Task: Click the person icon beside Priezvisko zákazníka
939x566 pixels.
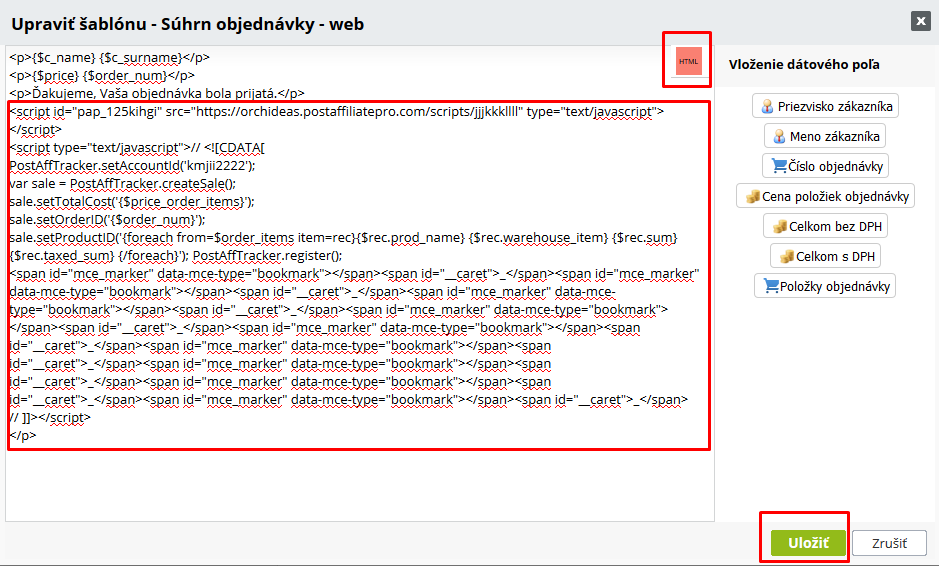Action: pos(767,107)
